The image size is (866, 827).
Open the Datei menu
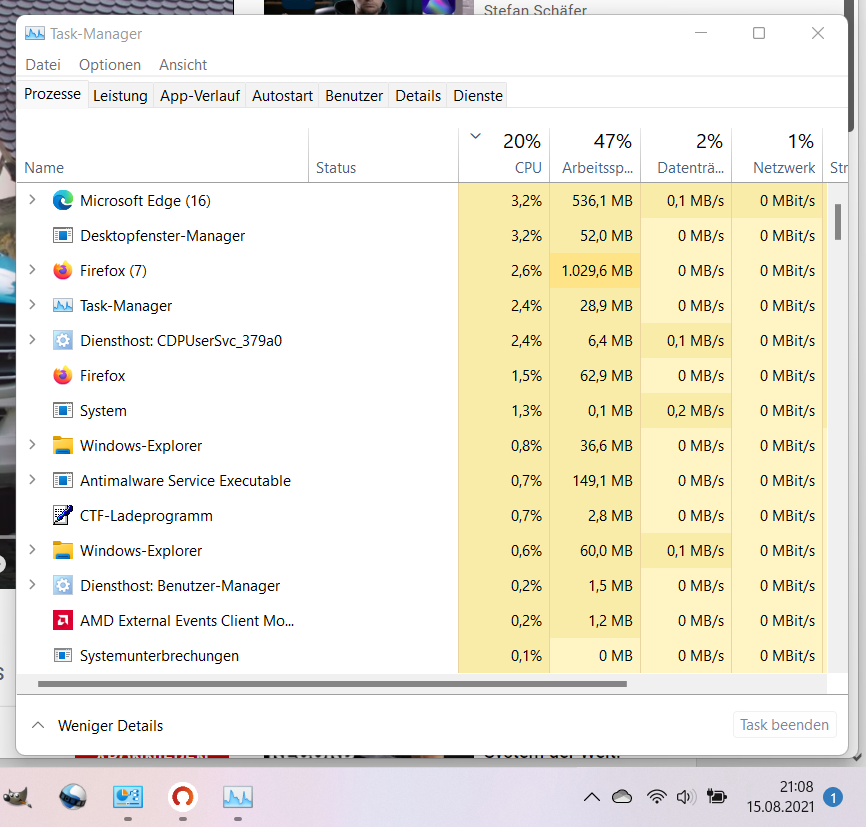(x=43, y=65)
